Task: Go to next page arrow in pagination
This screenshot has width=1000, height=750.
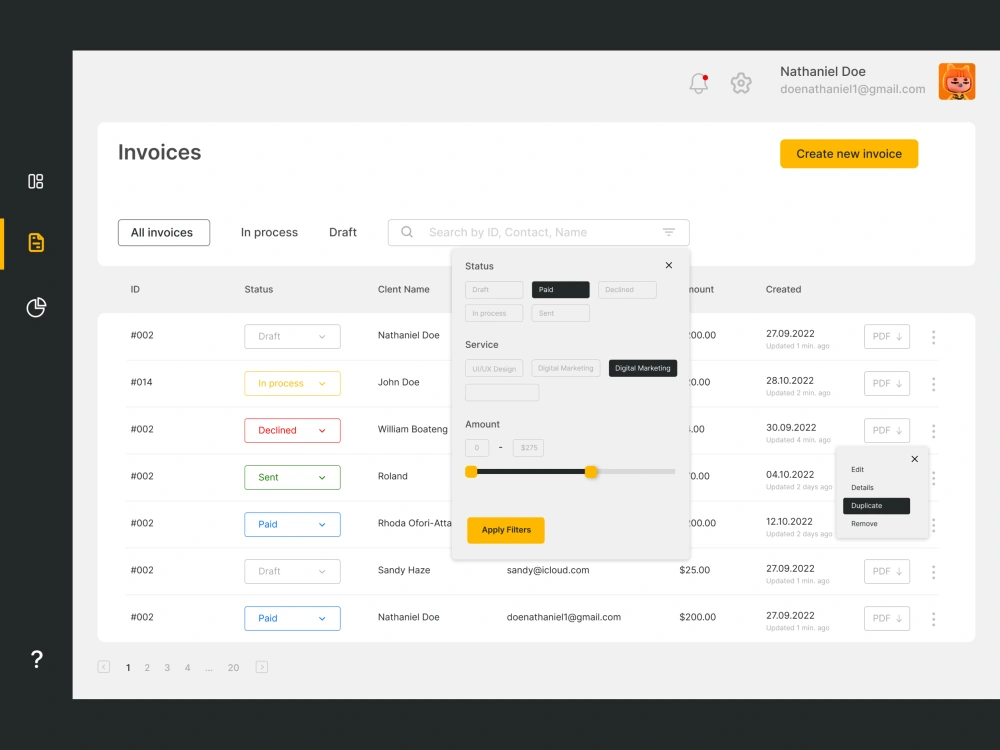Action: tap(261, 667)
